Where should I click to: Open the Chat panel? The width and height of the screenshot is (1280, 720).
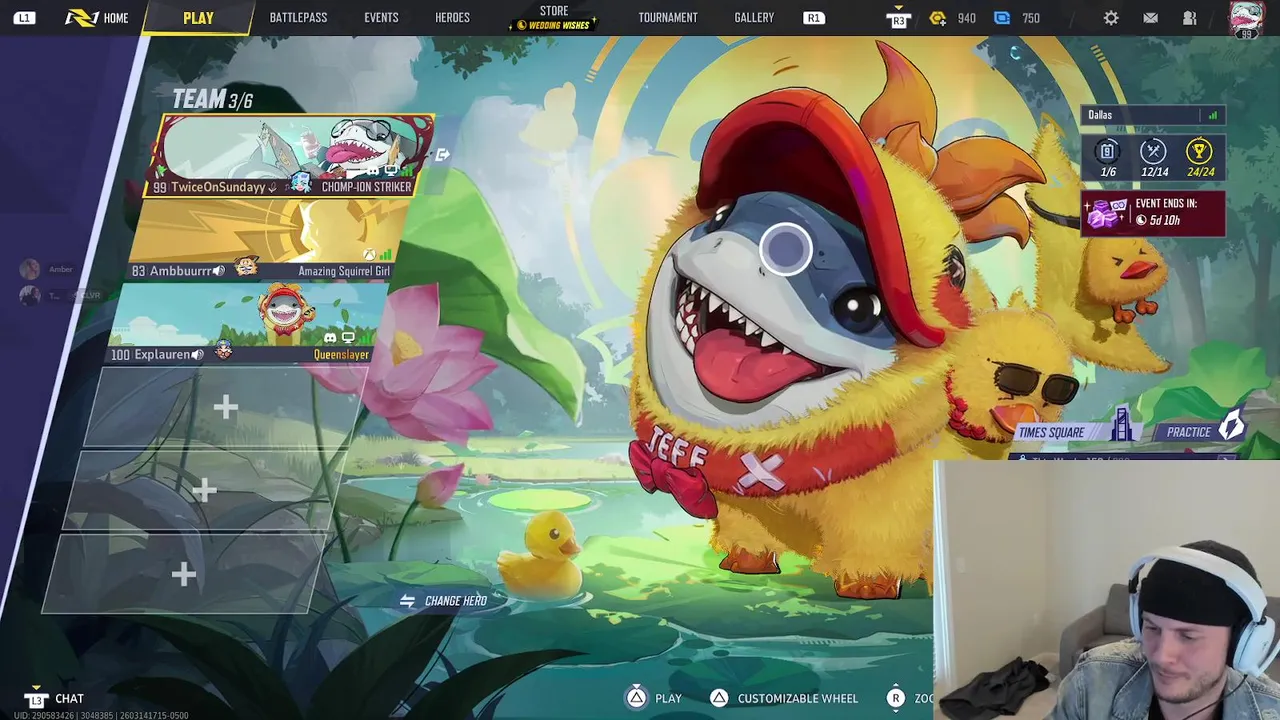[55, 699]
